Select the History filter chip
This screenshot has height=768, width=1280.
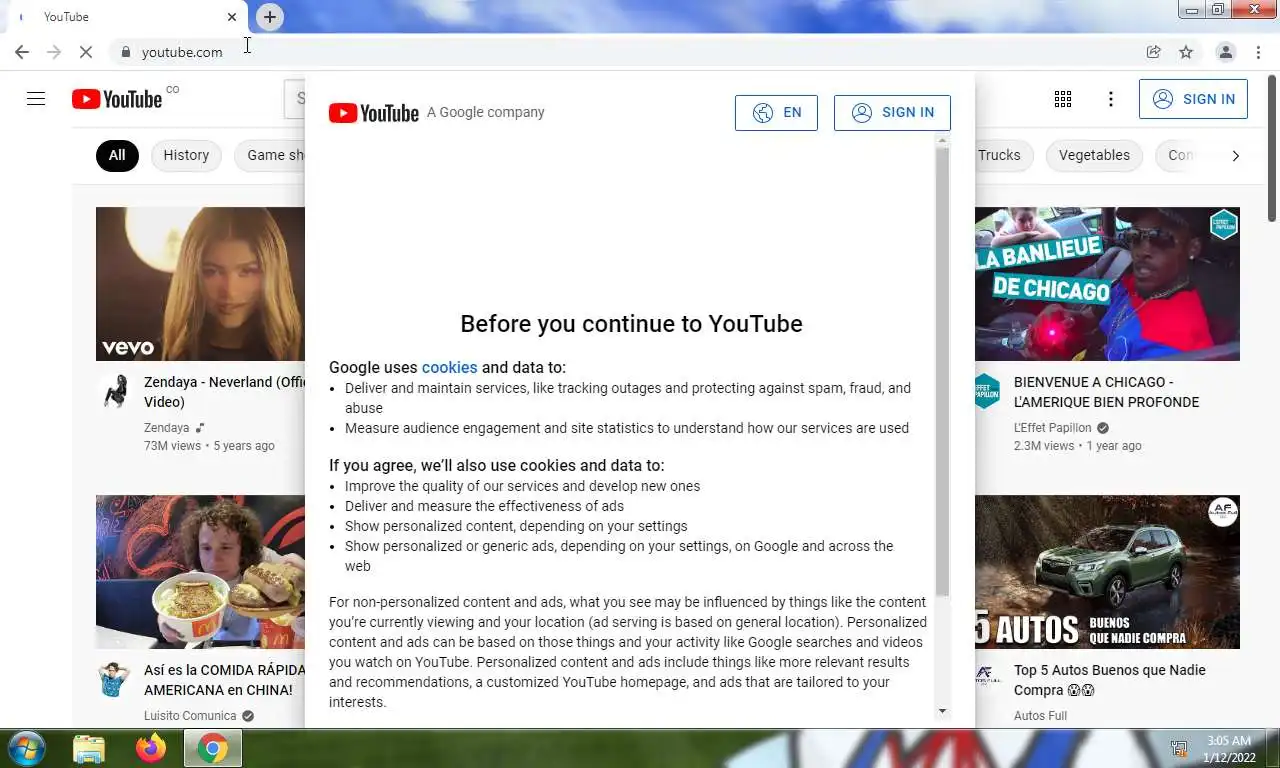(186, 155)
